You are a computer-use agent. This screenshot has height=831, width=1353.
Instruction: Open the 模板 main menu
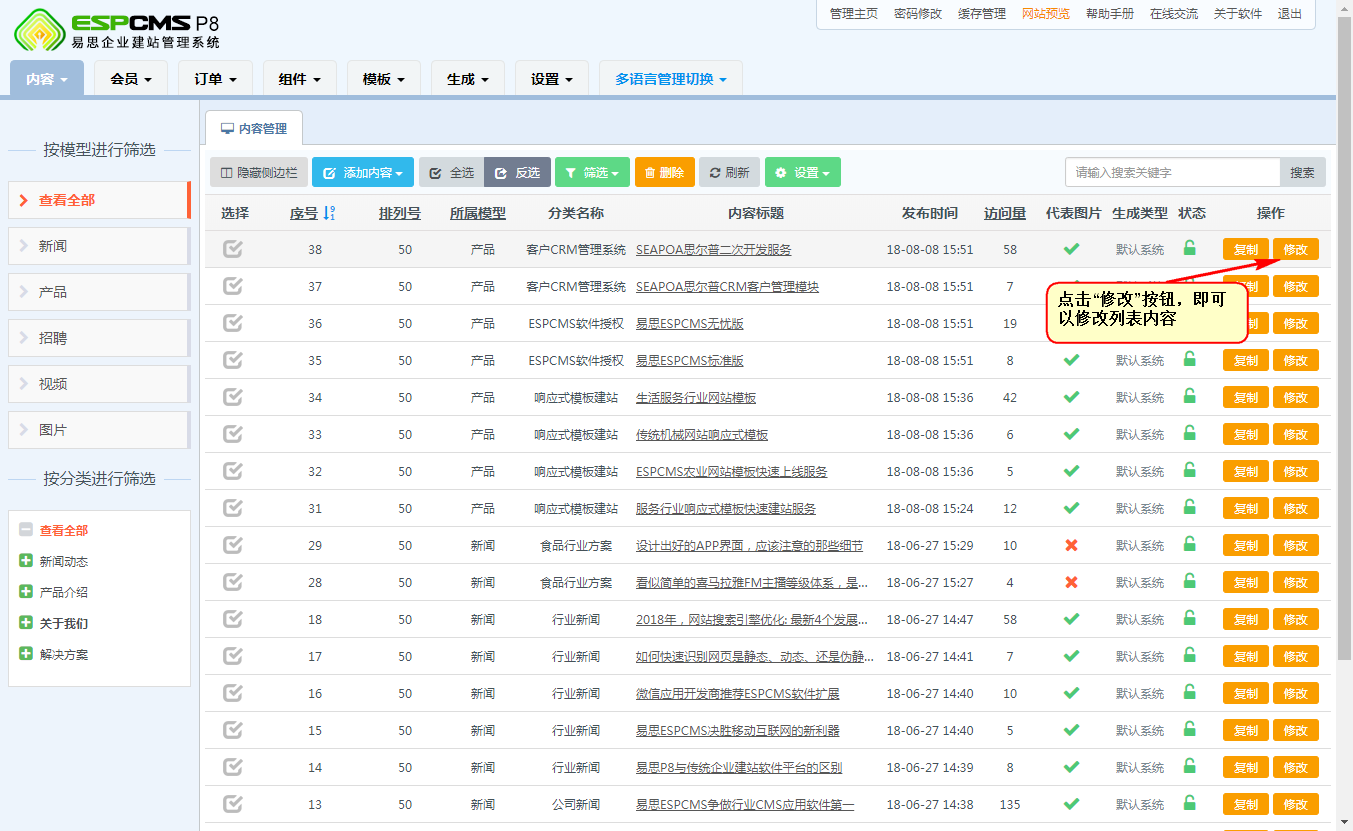click(x=384, y=79)
